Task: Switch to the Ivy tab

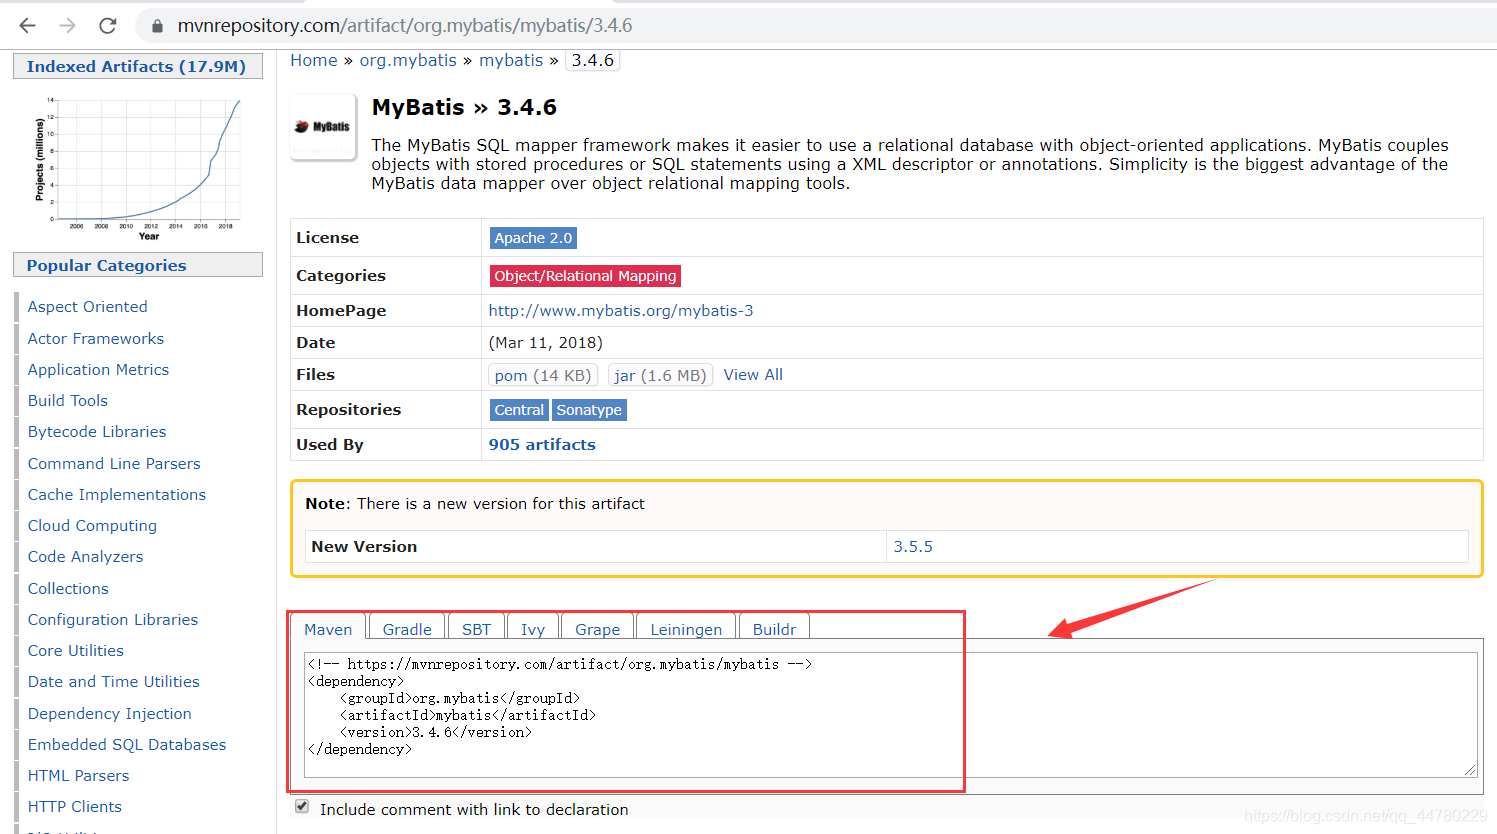Action: coord(533,629)
